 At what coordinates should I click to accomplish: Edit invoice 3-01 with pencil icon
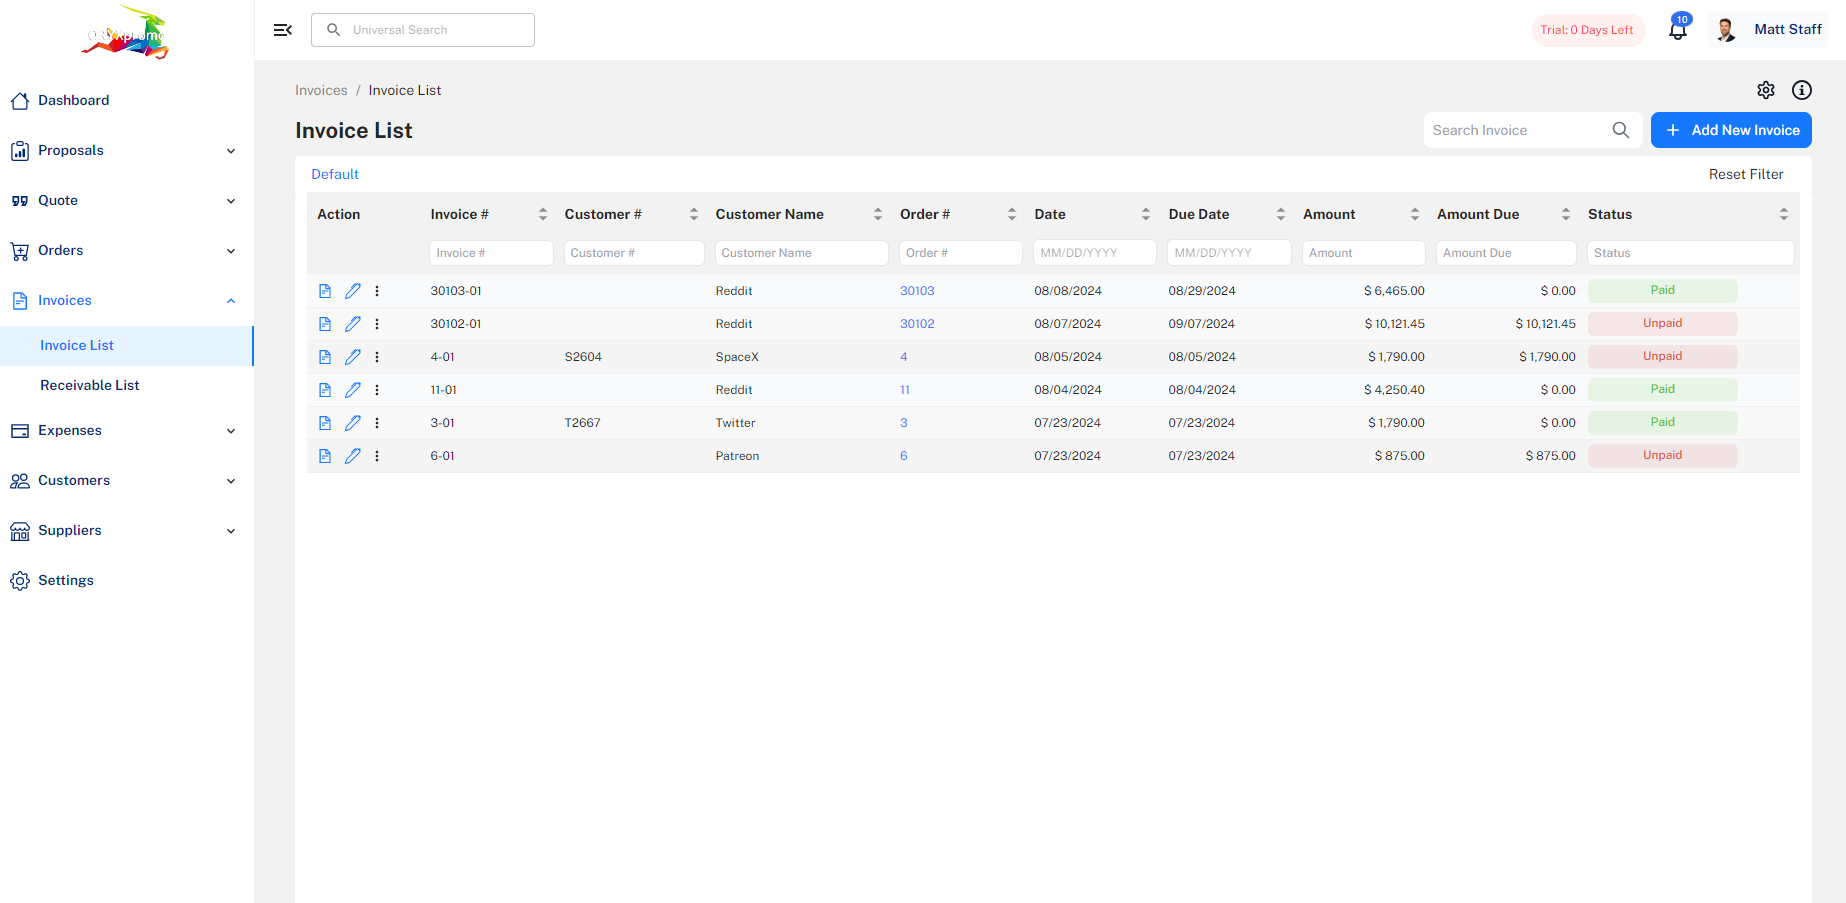[353, 423]
